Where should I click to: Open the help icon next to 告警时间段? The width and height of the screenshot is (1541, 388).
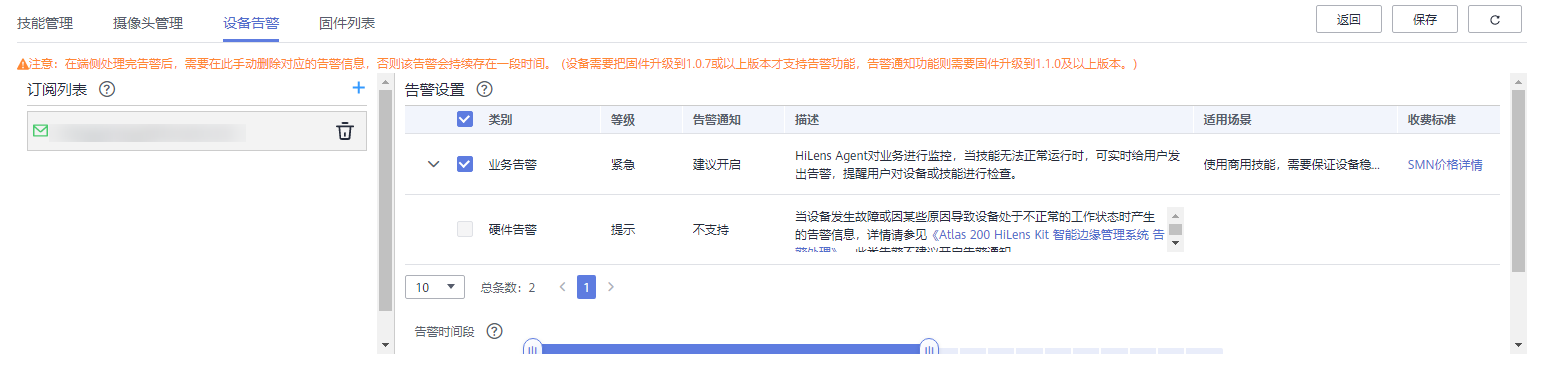[x=494, y=331]
